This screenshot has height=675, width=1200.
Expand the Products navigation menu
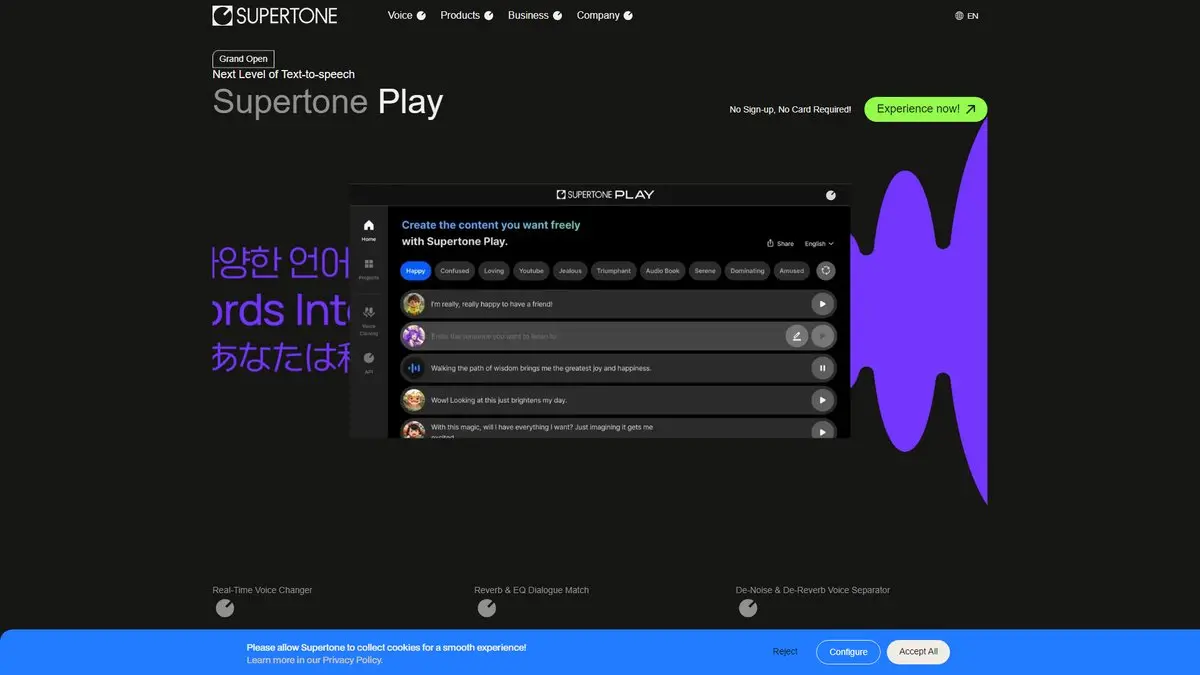pos(466,15)
